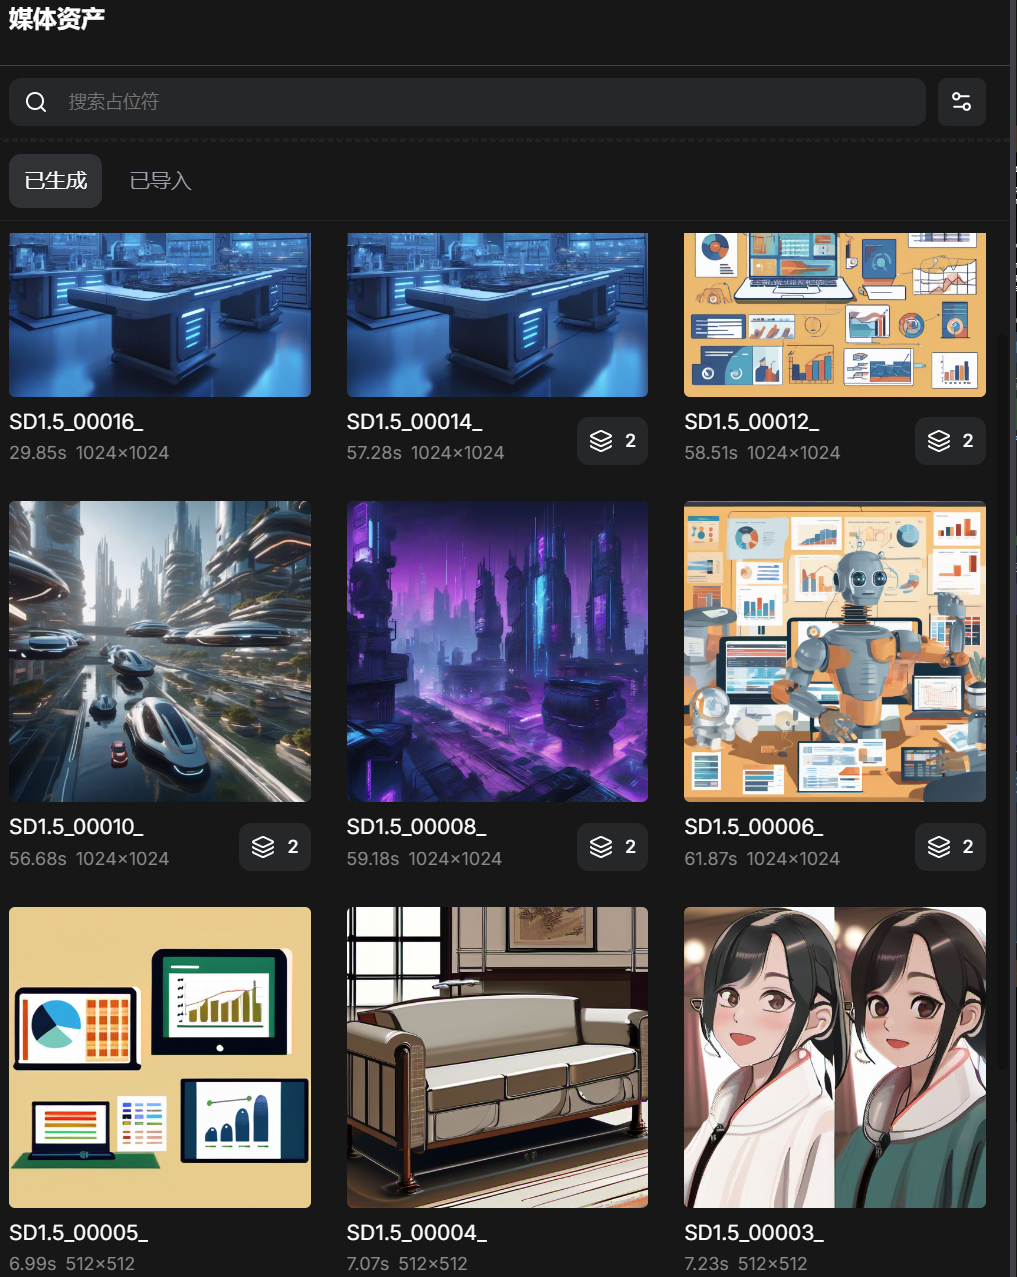Open the filter settings icon beside search

[x=962, y=102]
